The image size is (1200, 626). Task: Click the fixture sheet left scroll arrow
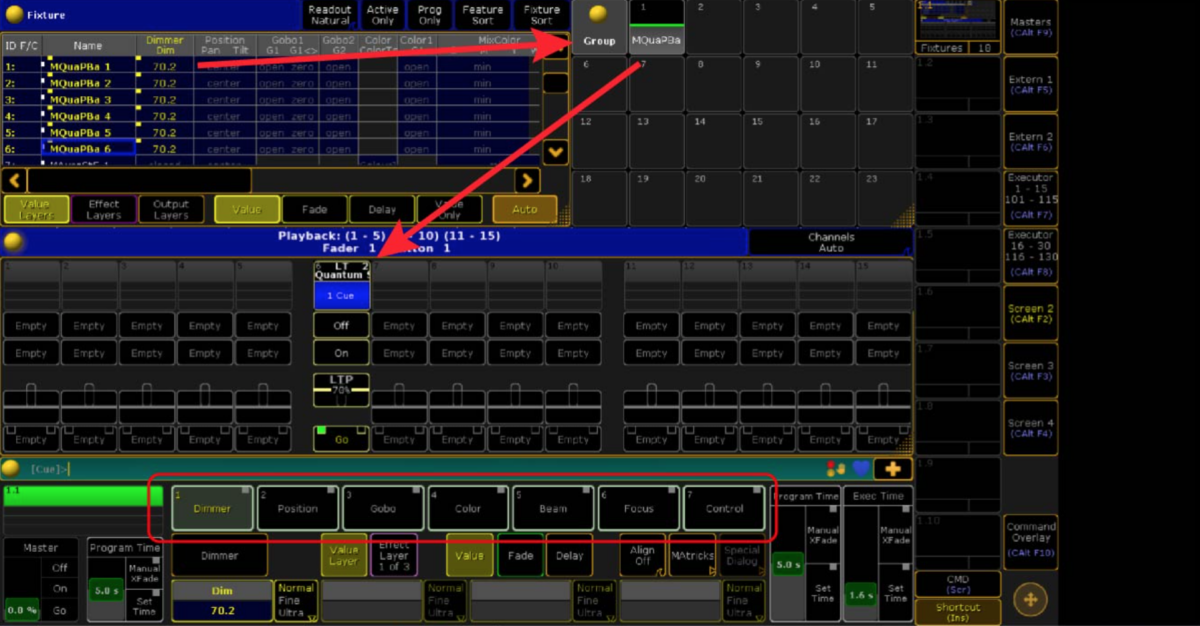coord(14,181)
